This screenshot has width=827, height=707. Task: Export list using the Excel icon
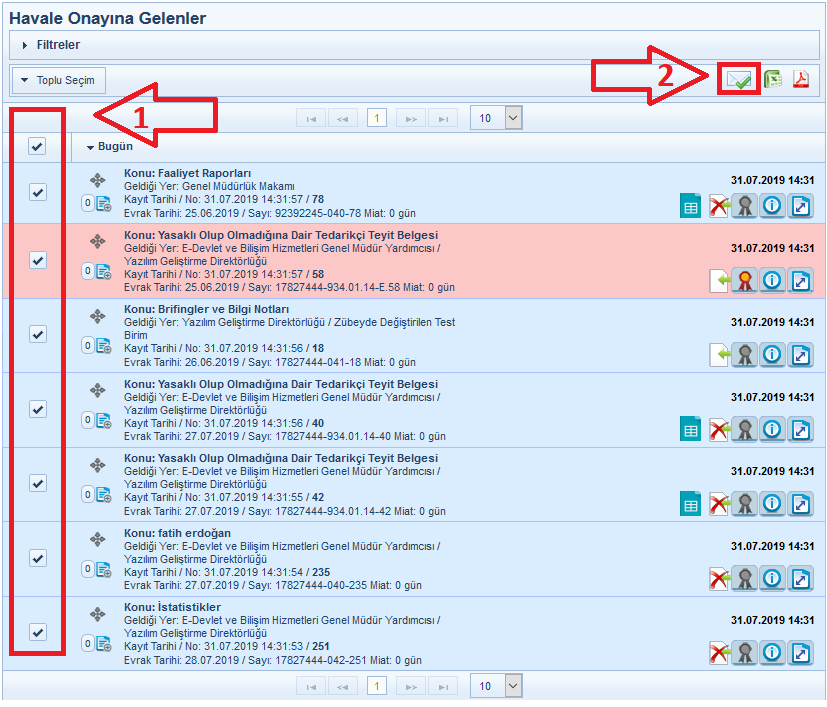pos(773,80)
